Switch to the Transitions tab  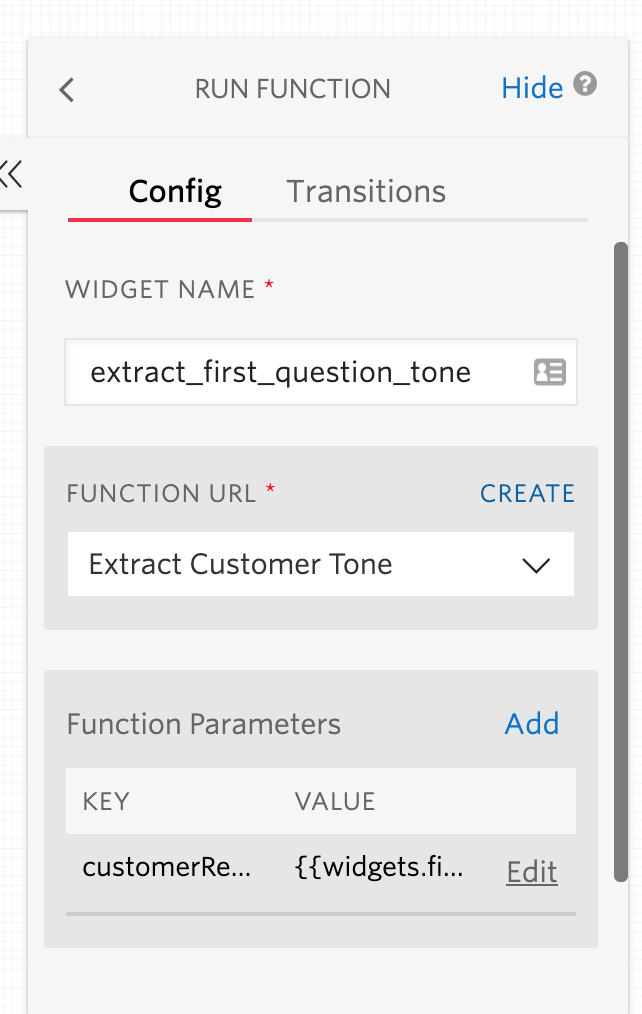(x=366, y=191)
